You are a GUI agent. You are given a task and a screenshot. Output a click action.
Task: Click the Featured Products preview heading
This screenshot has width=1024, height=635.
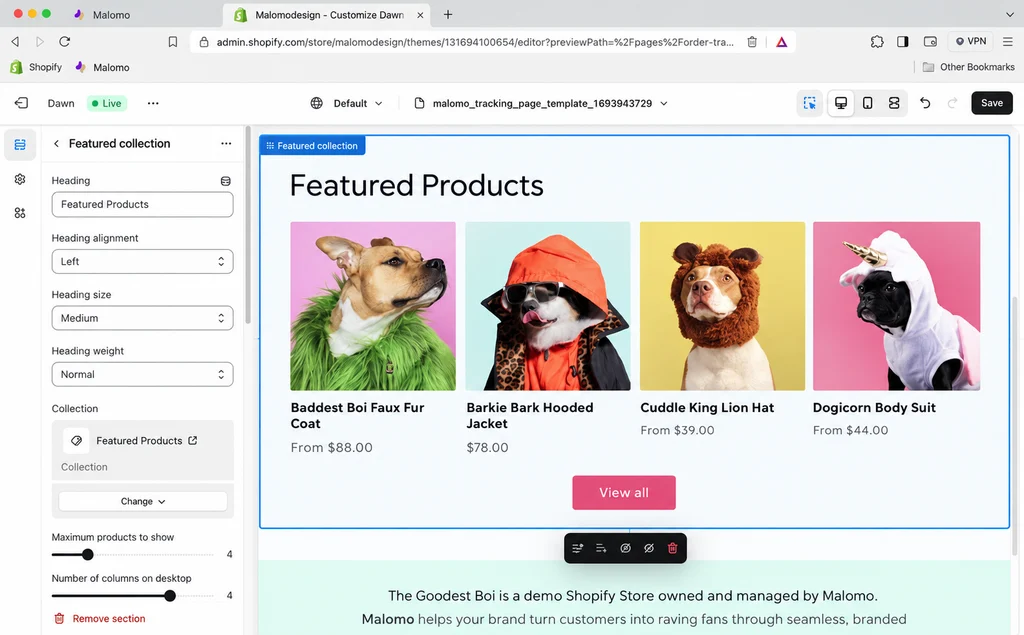coord(417,186)
